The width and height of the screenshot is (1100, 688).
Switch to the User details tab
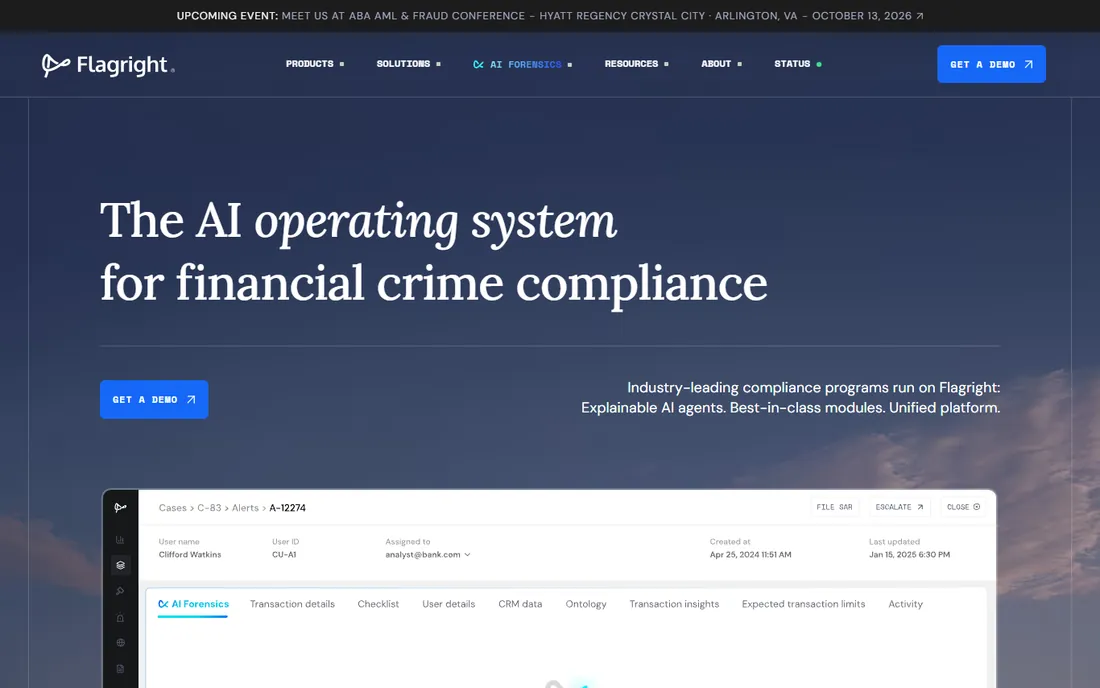[449, 604]
